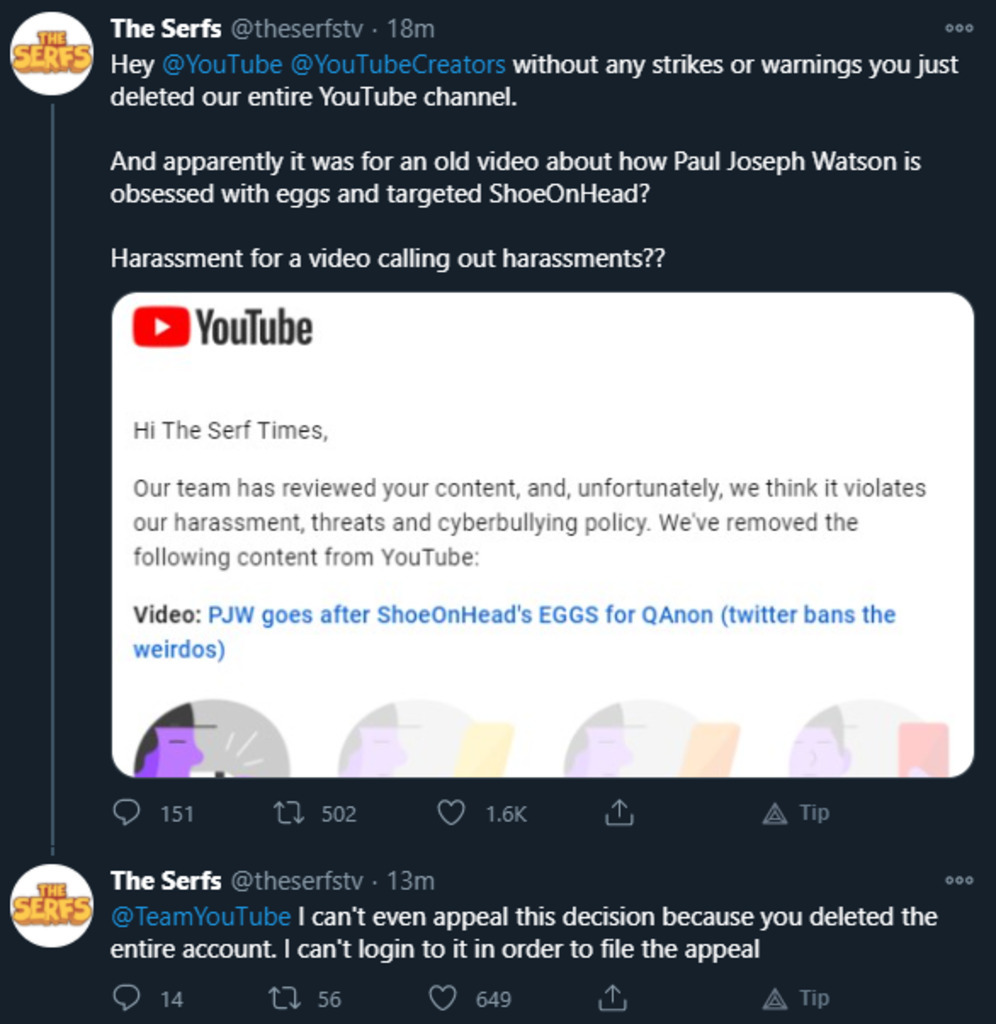Expand the attached YouTube email image
The image size is (996, 1024).
[x=542, y=534]
